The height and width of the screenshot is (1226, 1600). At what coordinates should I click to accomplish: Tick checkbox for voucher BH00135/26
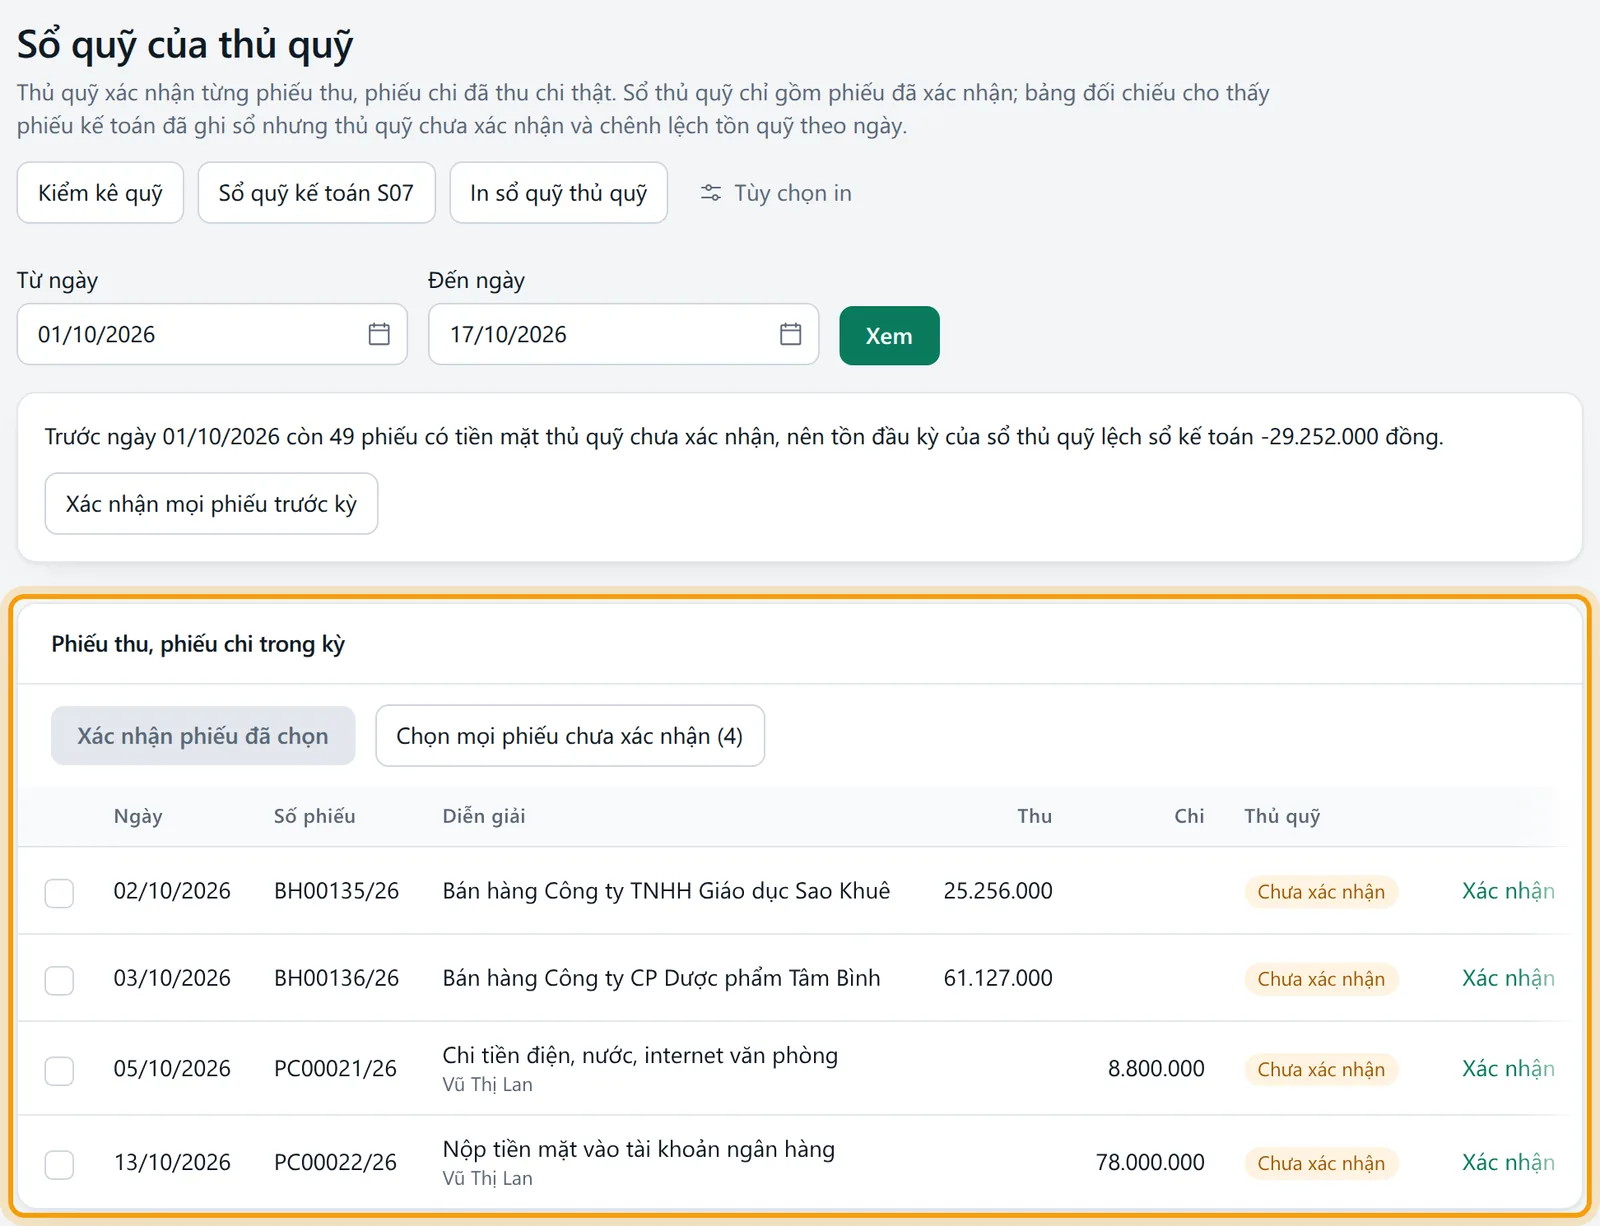pyautogui.click(x=59, y=893)
